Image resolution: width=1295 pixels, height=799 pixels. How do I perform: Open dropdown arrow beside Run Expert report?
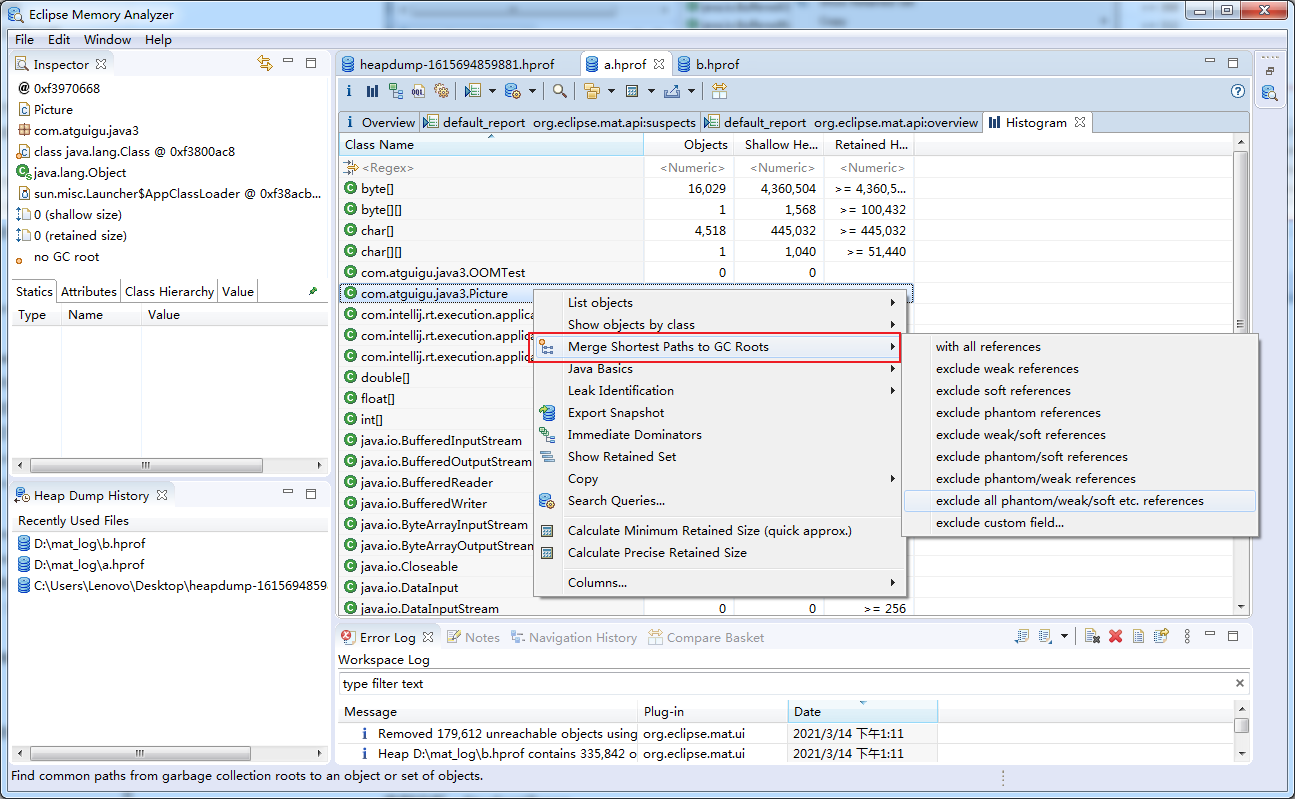492,91
